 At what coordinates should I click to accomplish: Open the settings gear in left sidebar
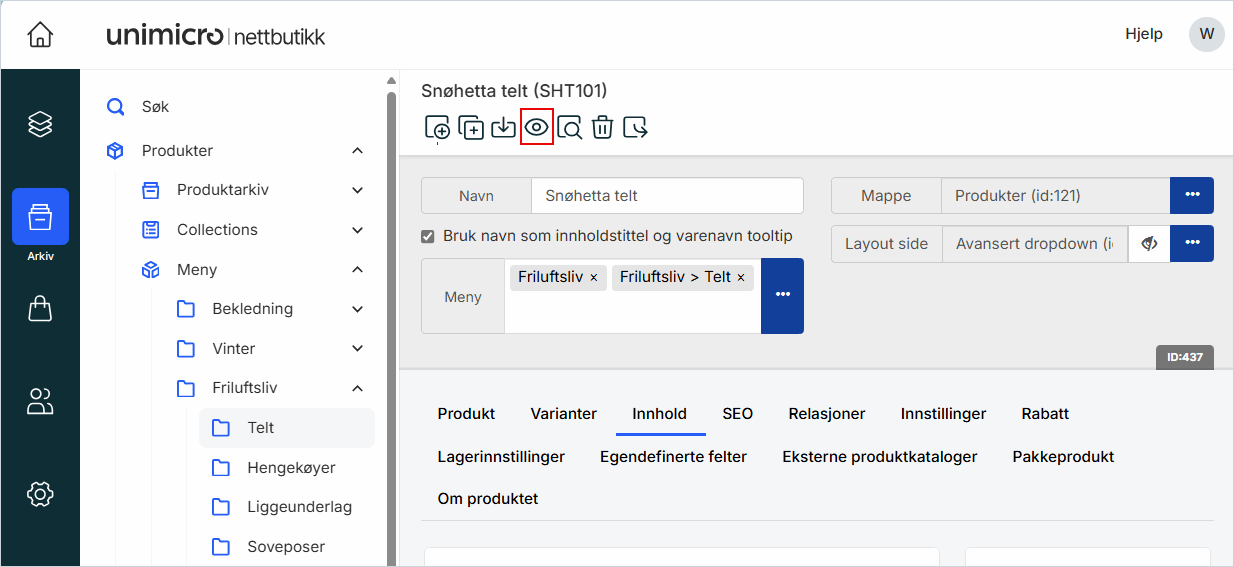[40, 493]
